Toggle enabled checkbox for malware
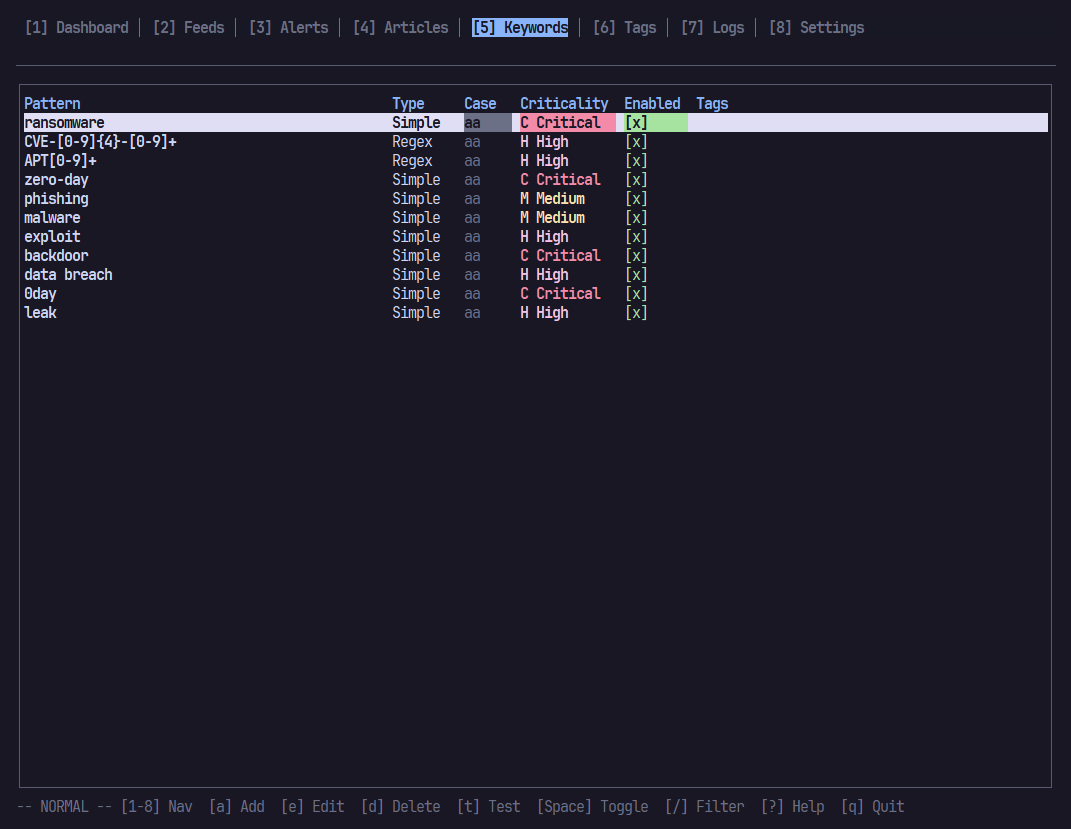The width and height of the screenshot is (1071, 829). [636, 218]
